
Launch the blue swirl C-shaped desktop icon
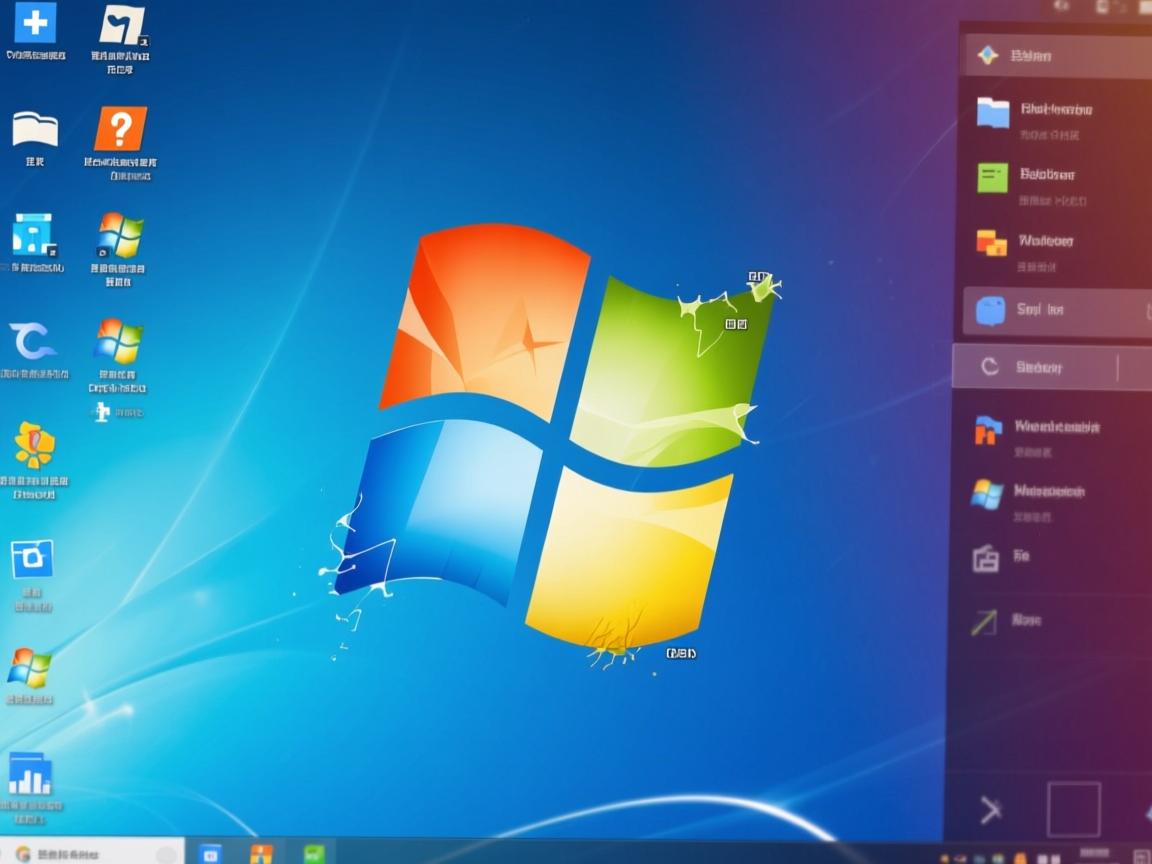pyautogui.click(x=33, y=342)
